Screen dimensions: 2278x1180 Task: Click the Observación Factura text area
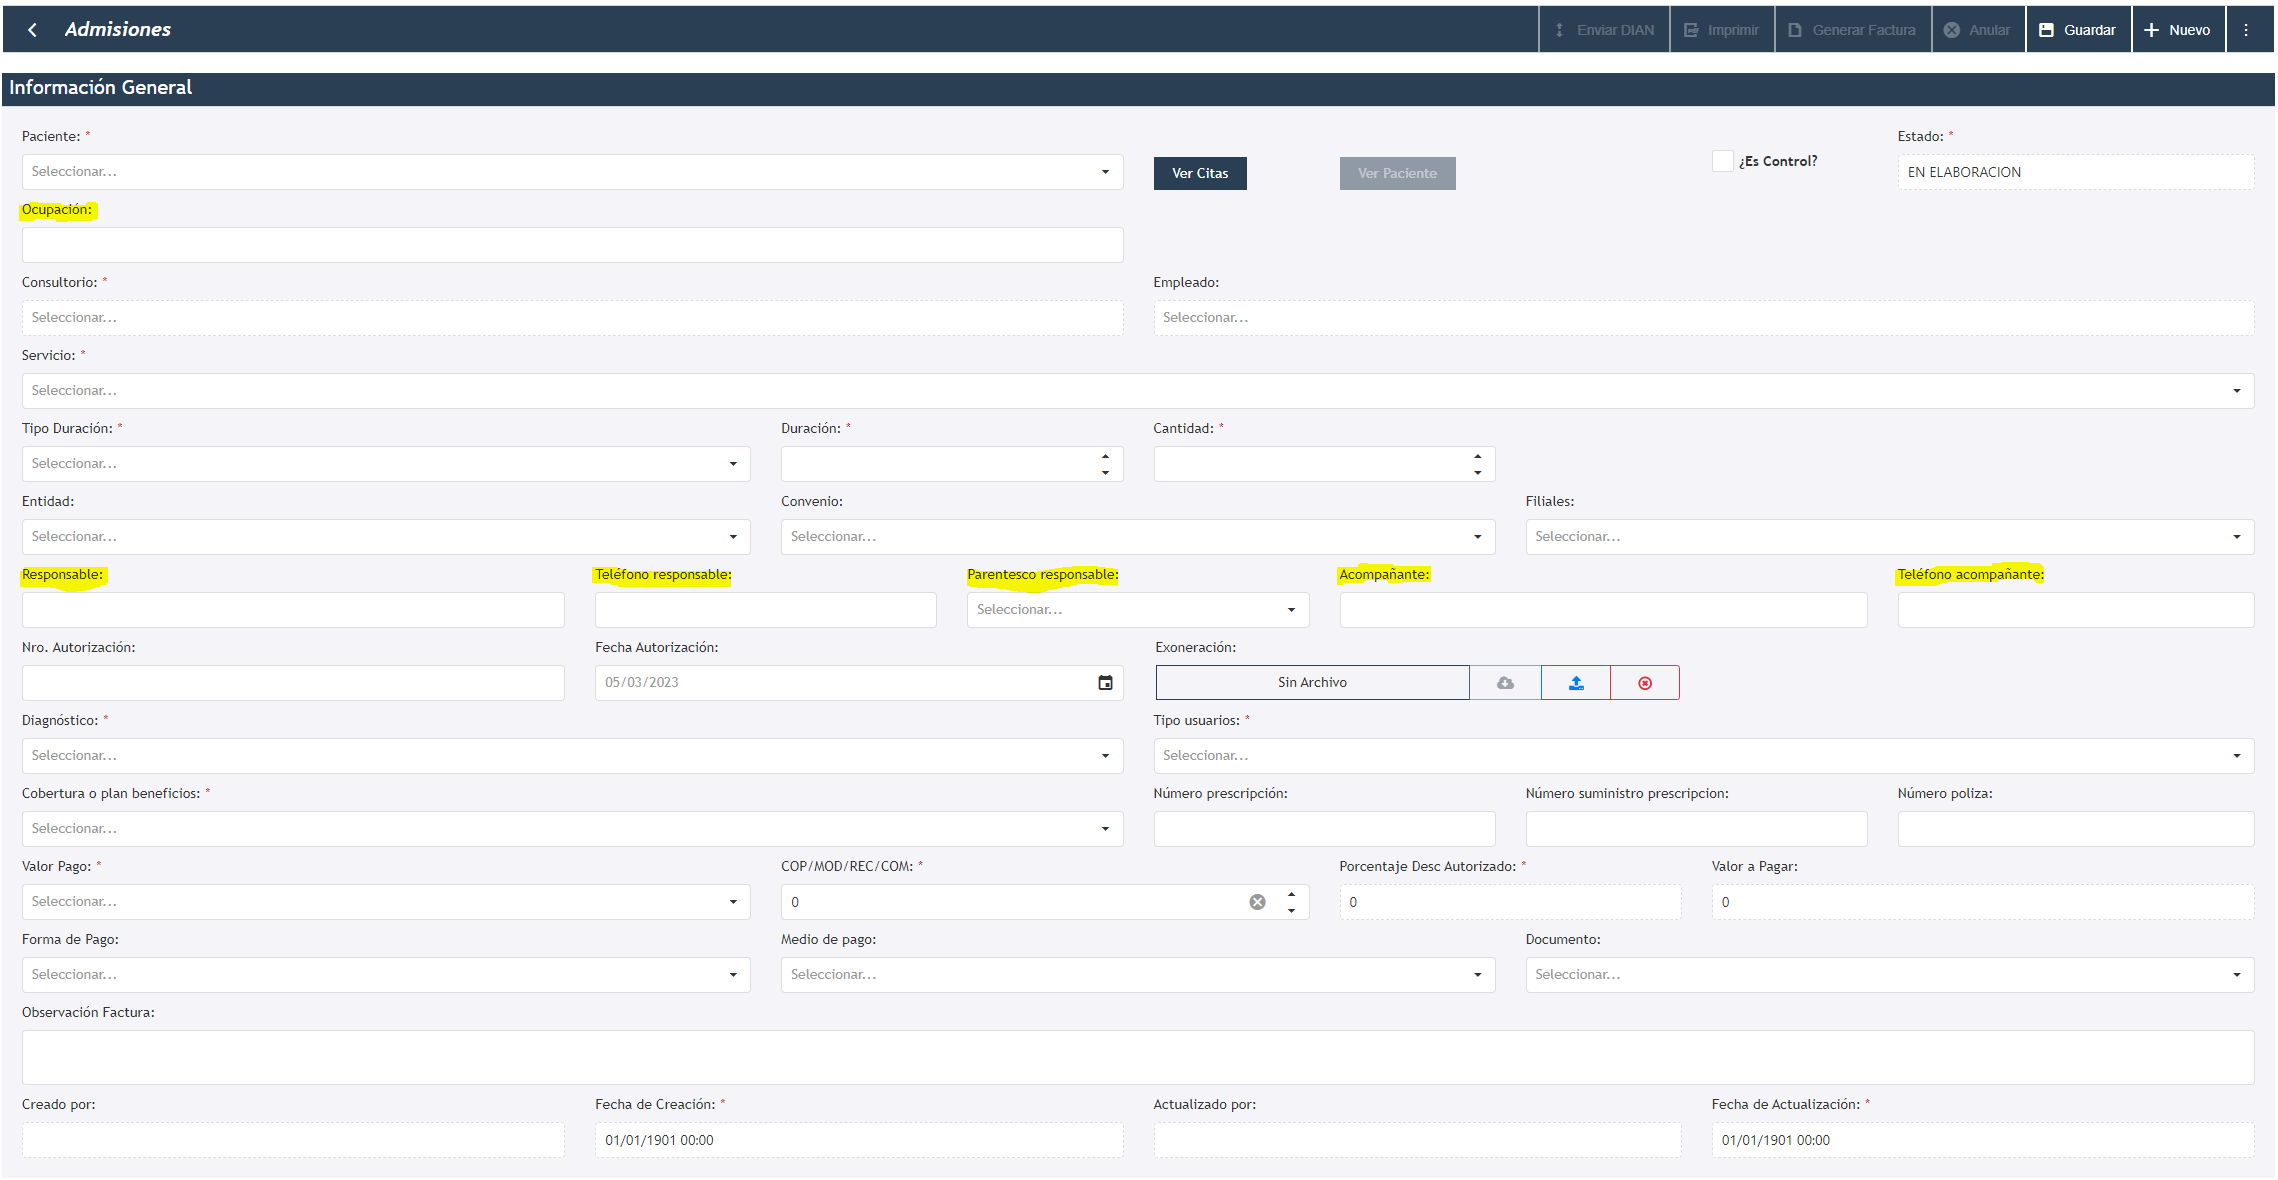[1137, 1057]
